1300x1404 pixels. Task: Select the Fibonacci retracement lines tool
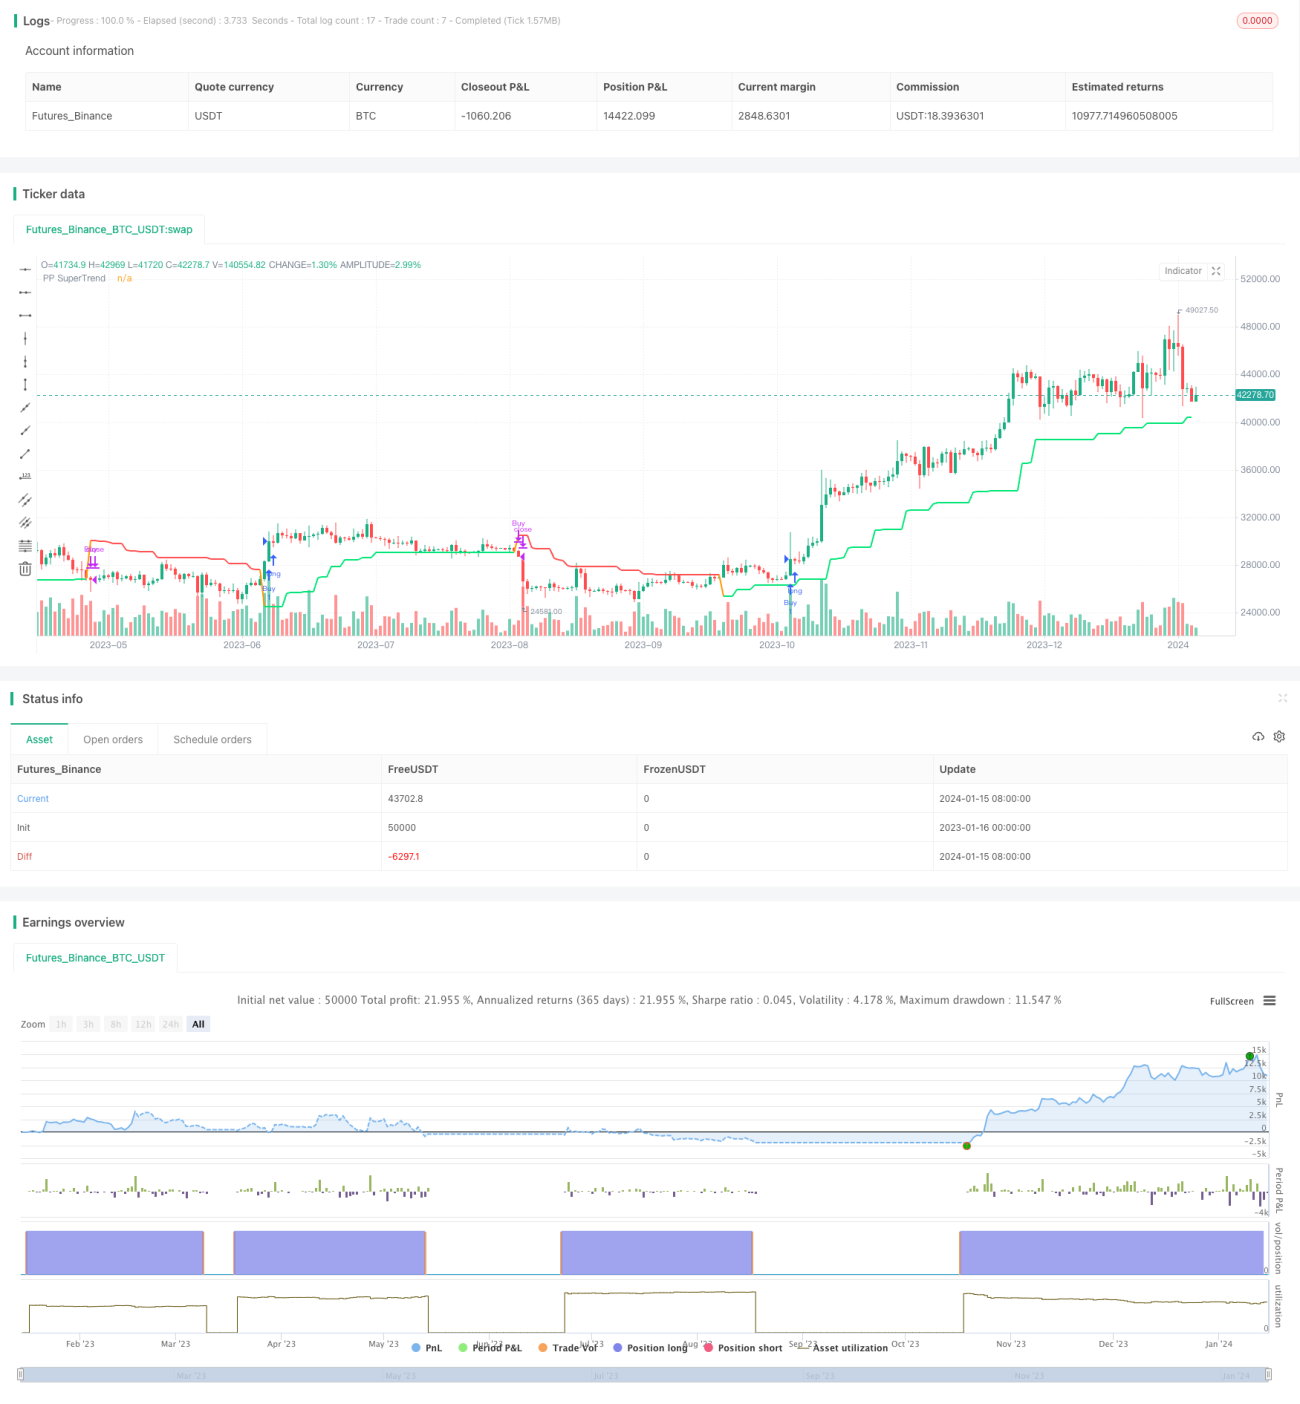pyautogui.click(x=25, y=545)
